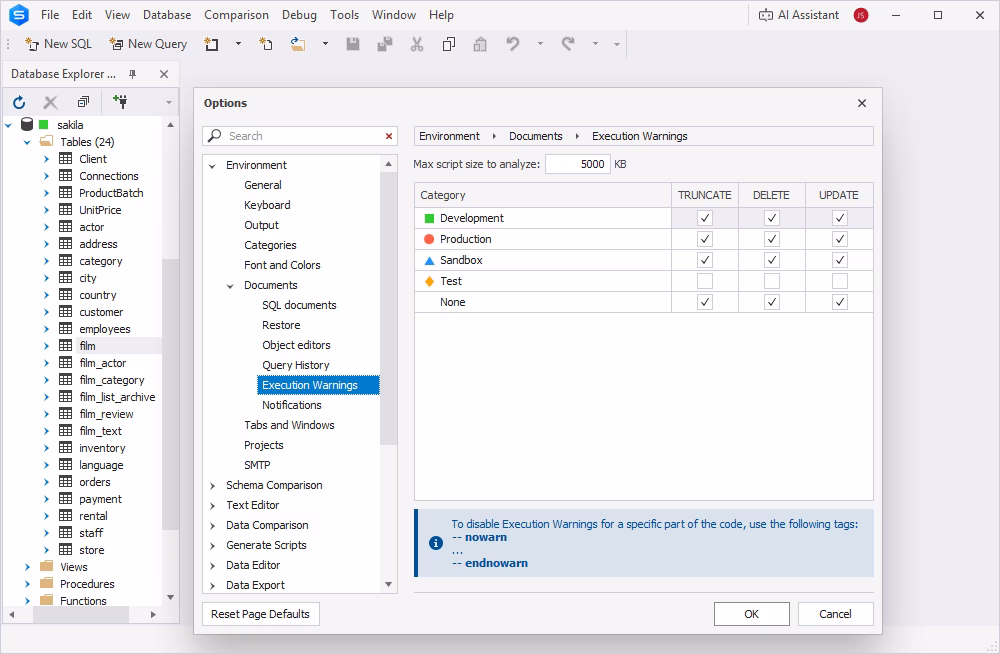Click the Cut scissors icon

pyautogui.click(x=416, y=43)
